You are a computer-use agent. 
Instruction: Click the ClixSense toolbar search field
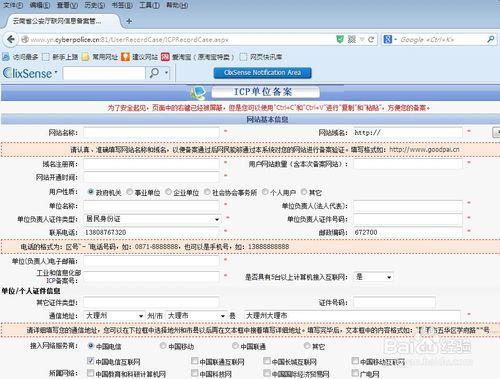(x=104, y=73)
